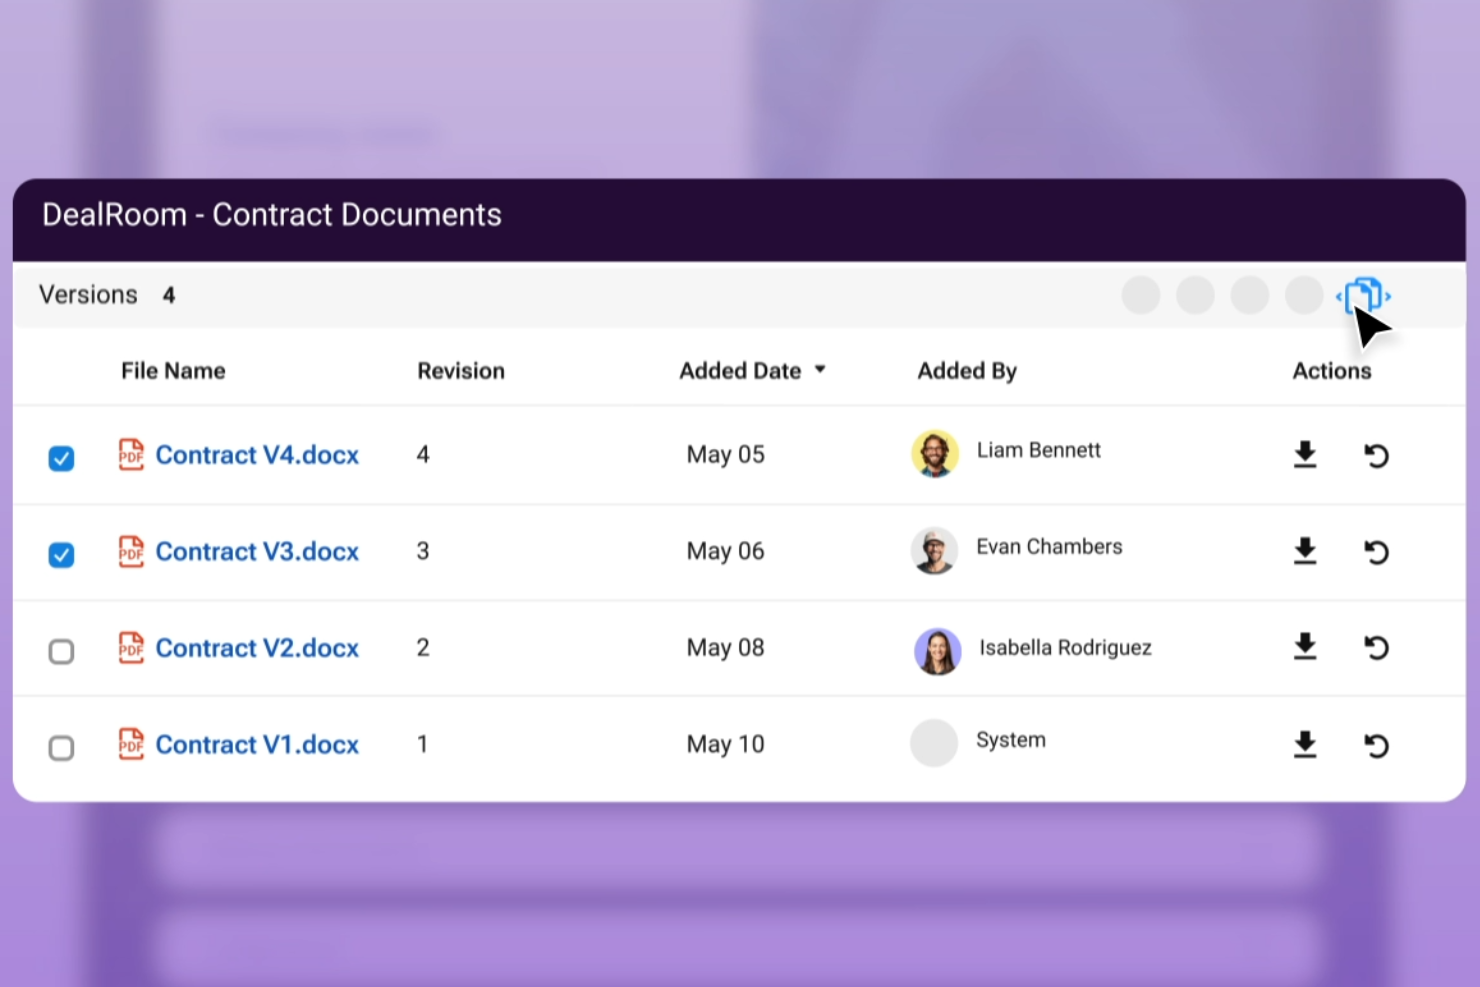Download the Contract V1.docx version
Image resolution: width=1480 pixels, height=987 pixels.
point(1305,744)
